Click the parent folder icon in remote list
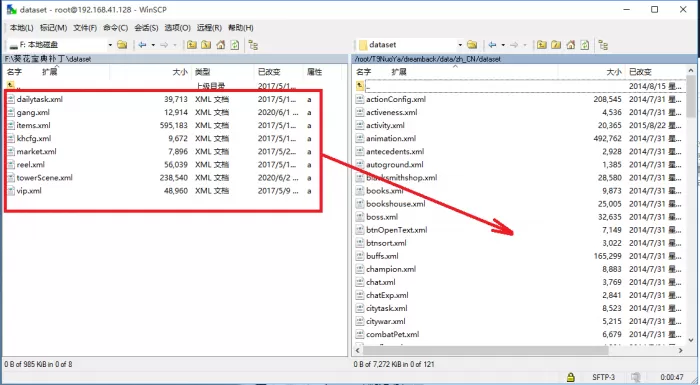700x385 pixels. click(x=360, y=86)
